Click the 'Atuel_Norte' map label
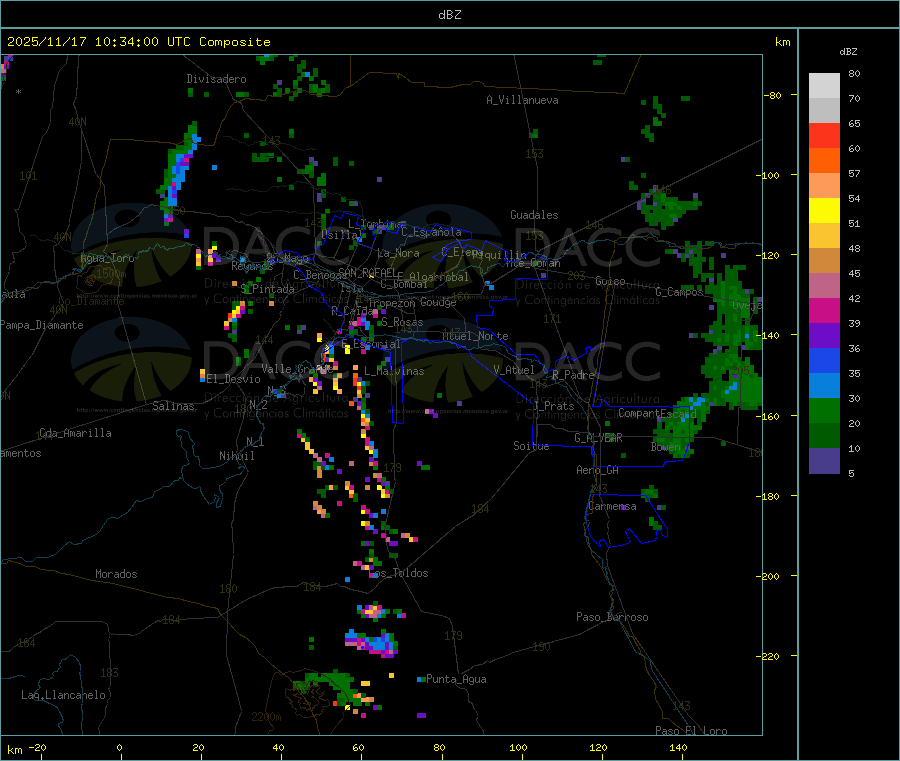The image size is (900, 761). (x=475, y=336)
